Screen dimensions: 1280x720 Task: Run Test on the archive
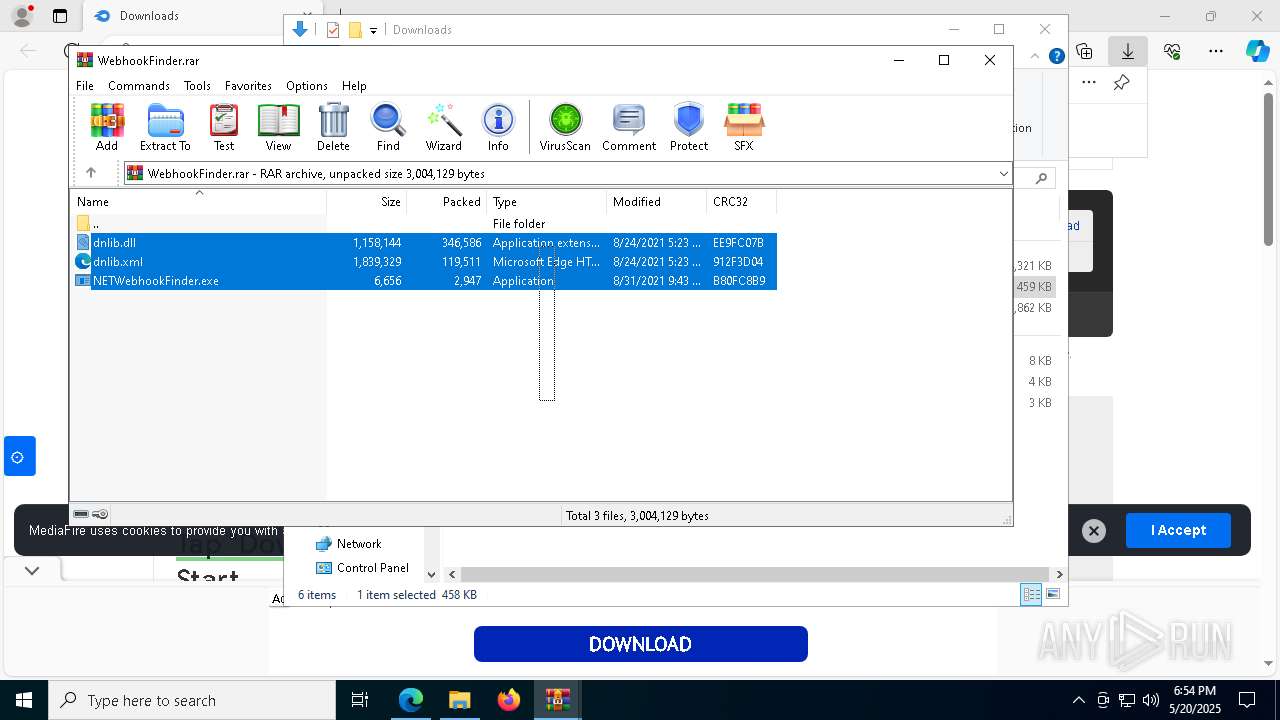(x=224, y=127)
